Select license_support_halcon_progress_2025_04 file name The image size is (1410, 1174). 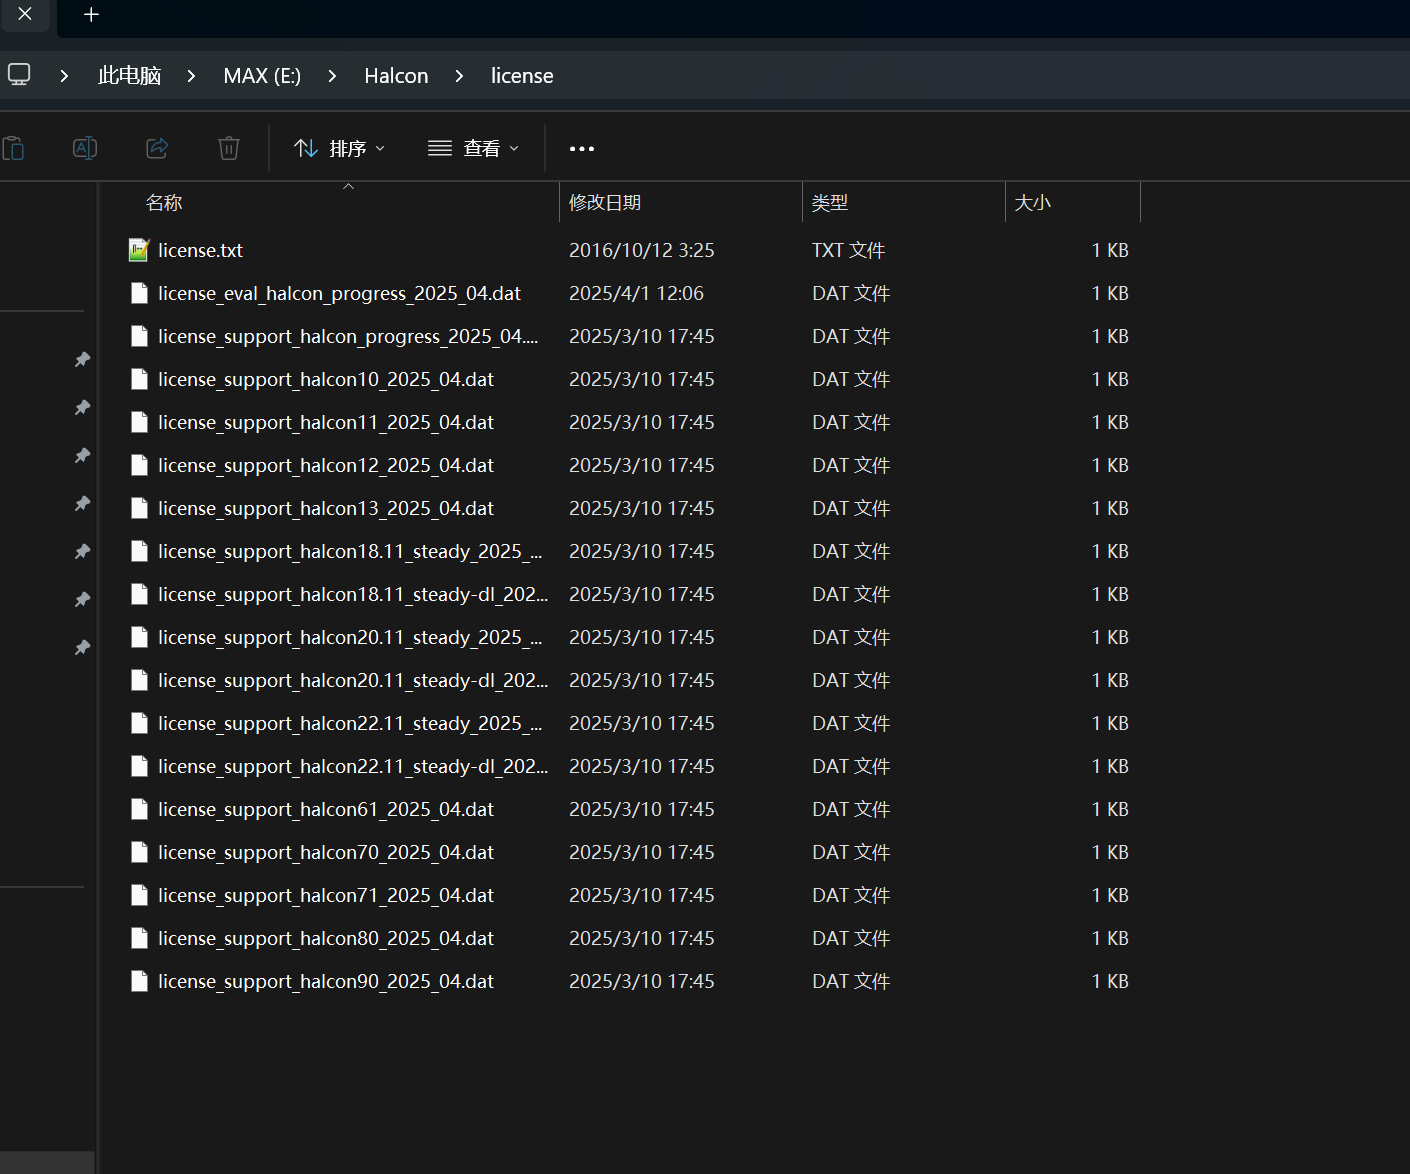348,337
